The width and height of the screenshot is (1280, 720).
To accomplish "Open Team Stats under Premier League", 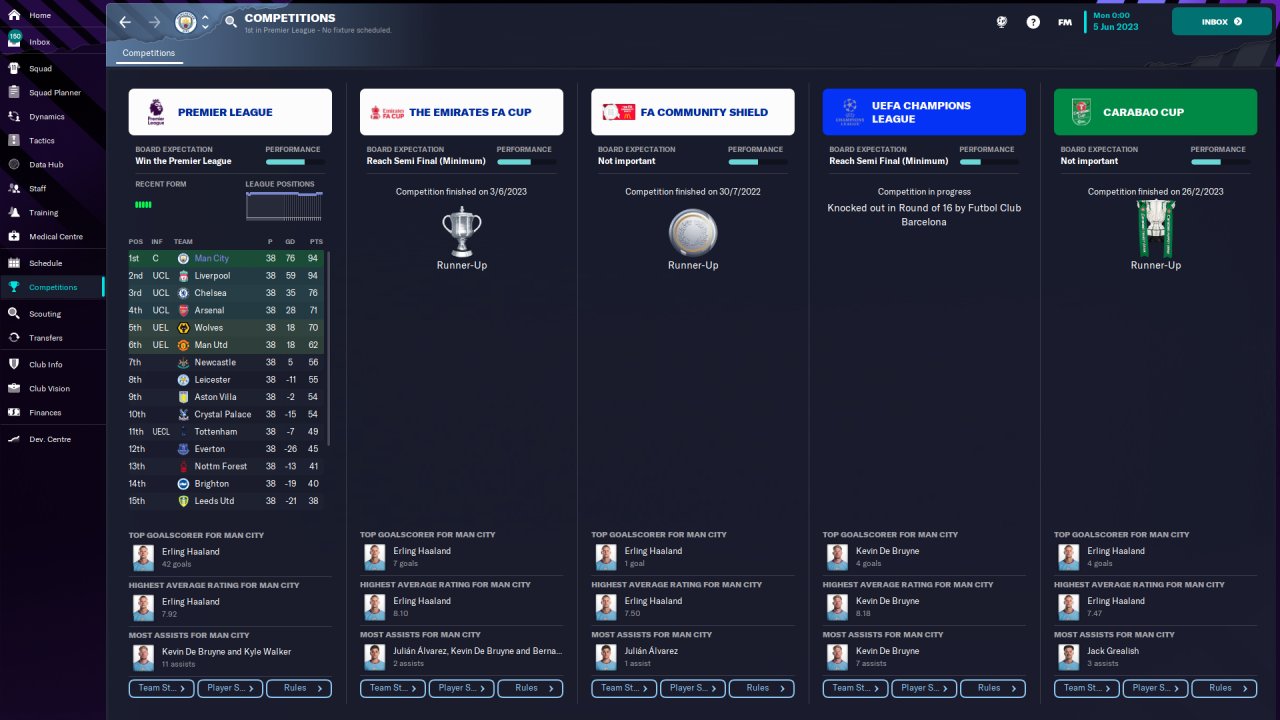I will pos(162,688).
